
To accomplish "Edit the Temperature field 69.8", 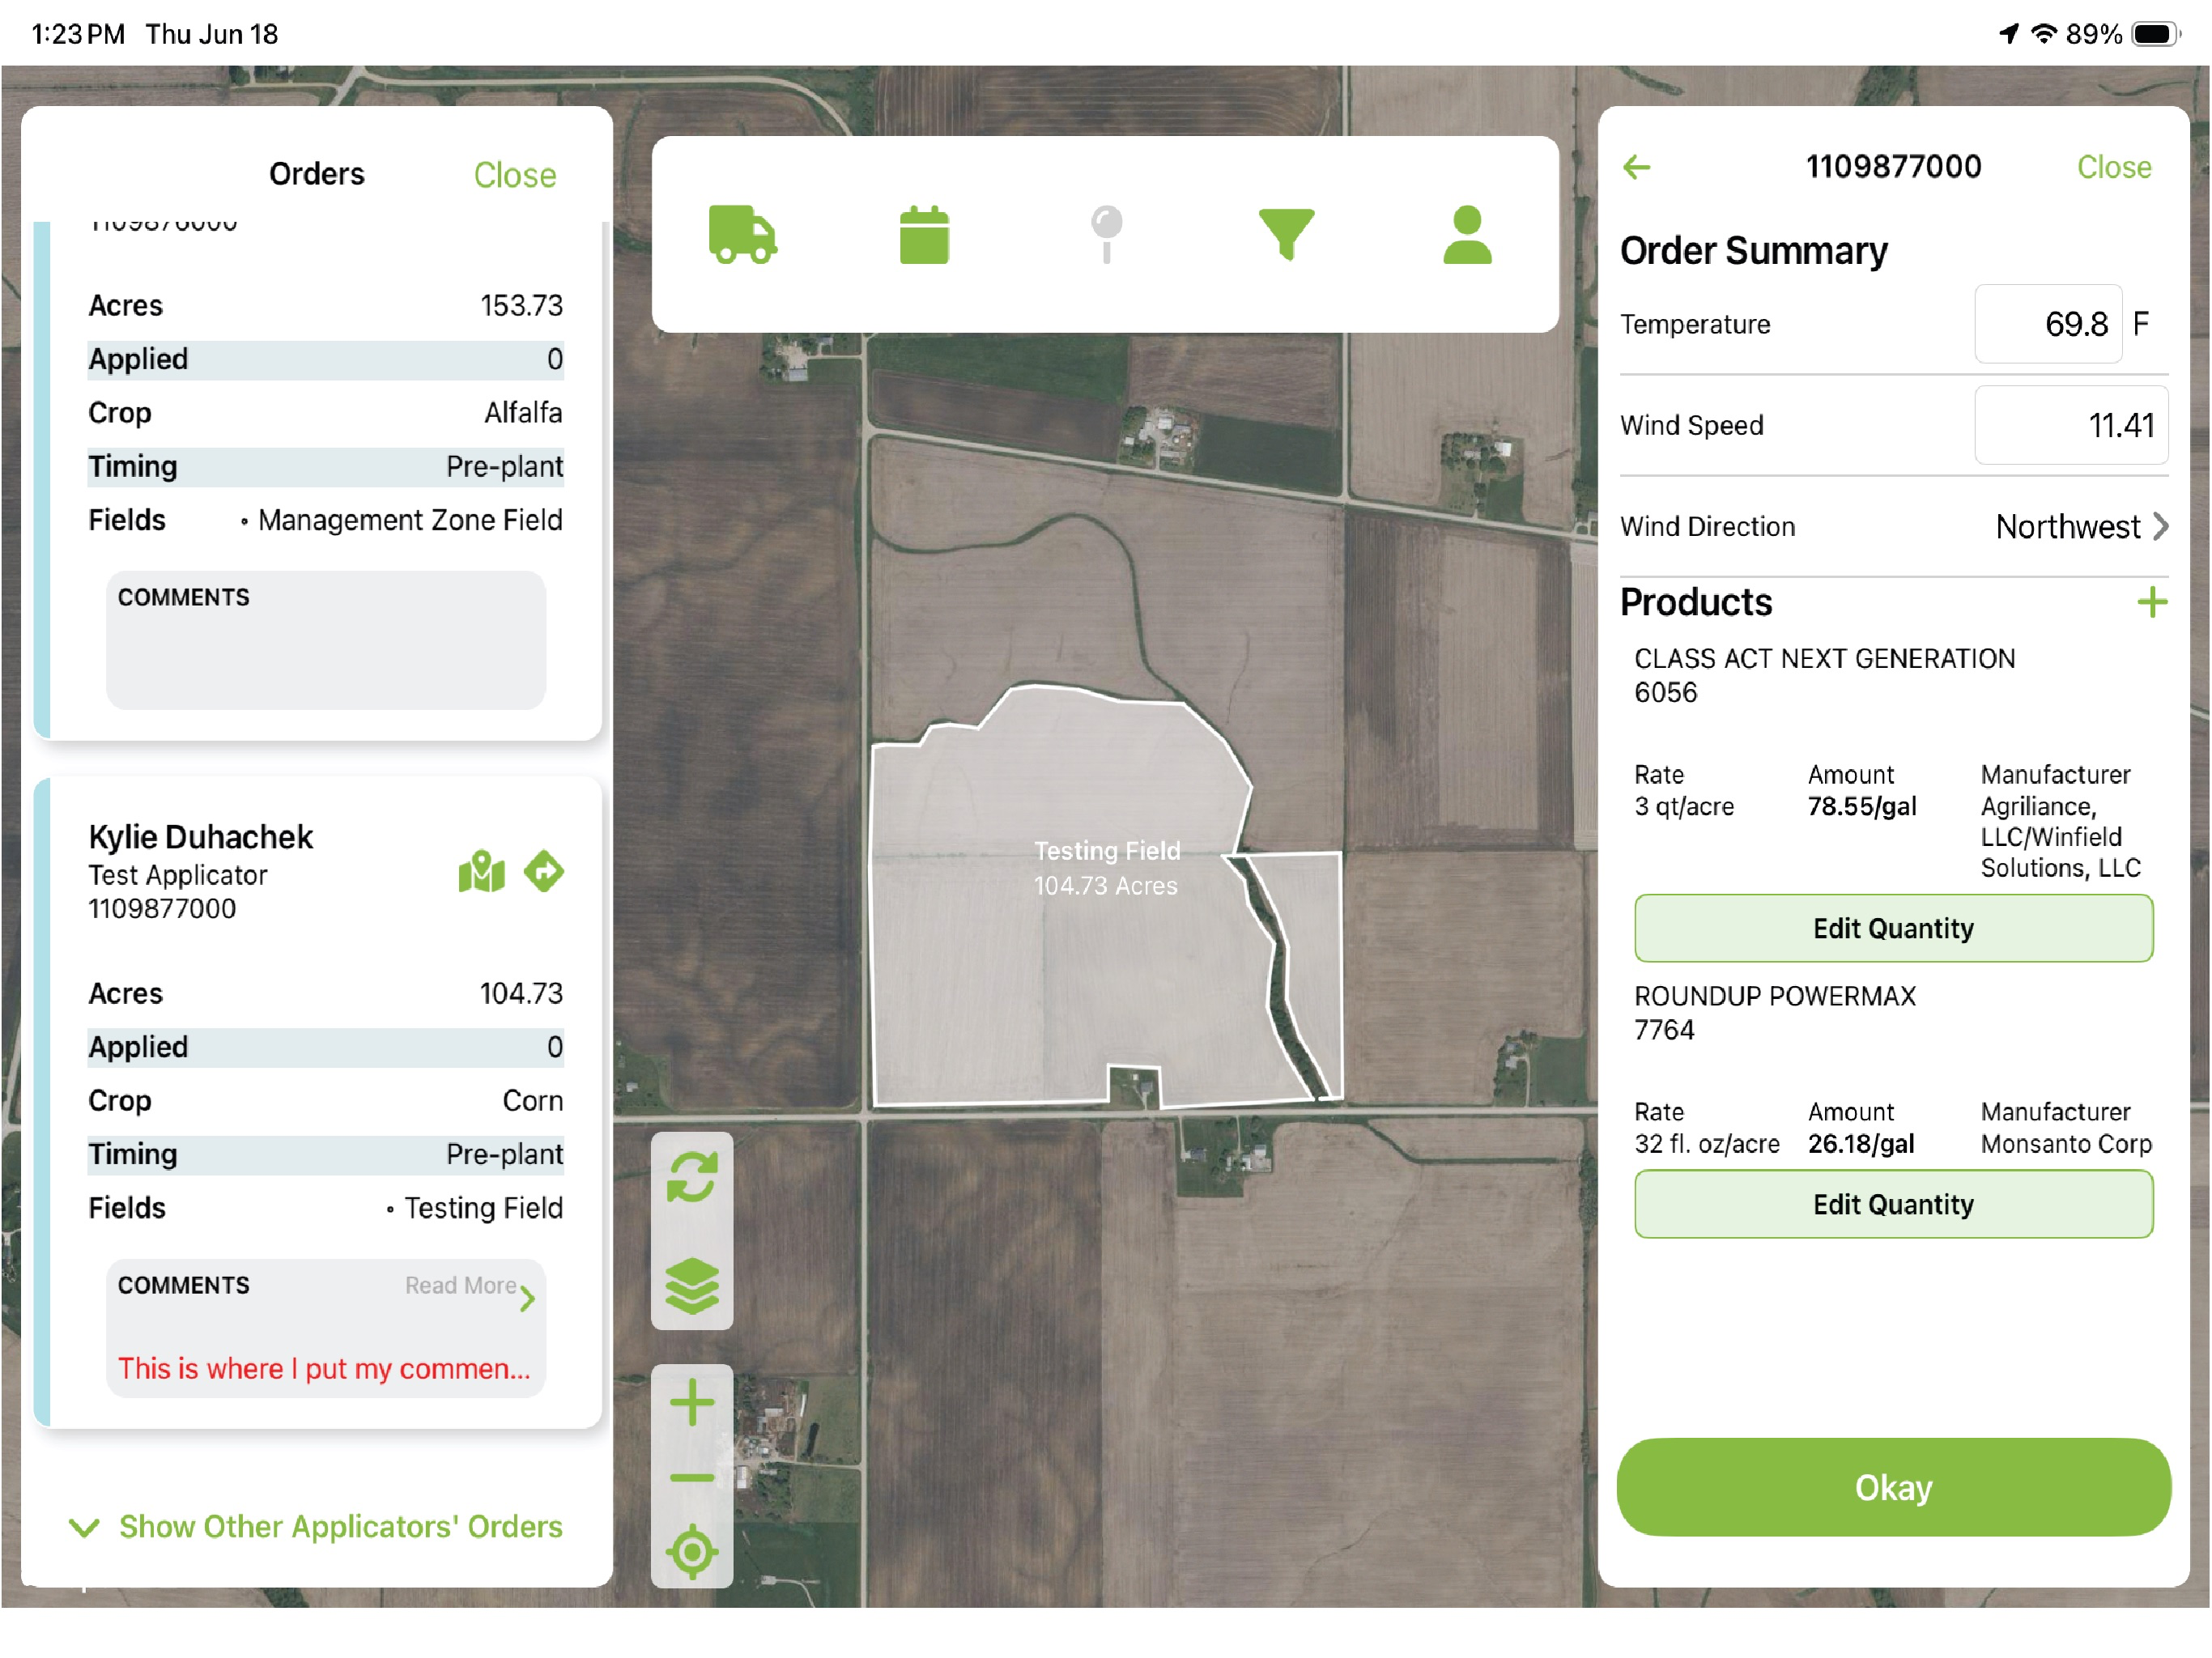I will 2048,324.
